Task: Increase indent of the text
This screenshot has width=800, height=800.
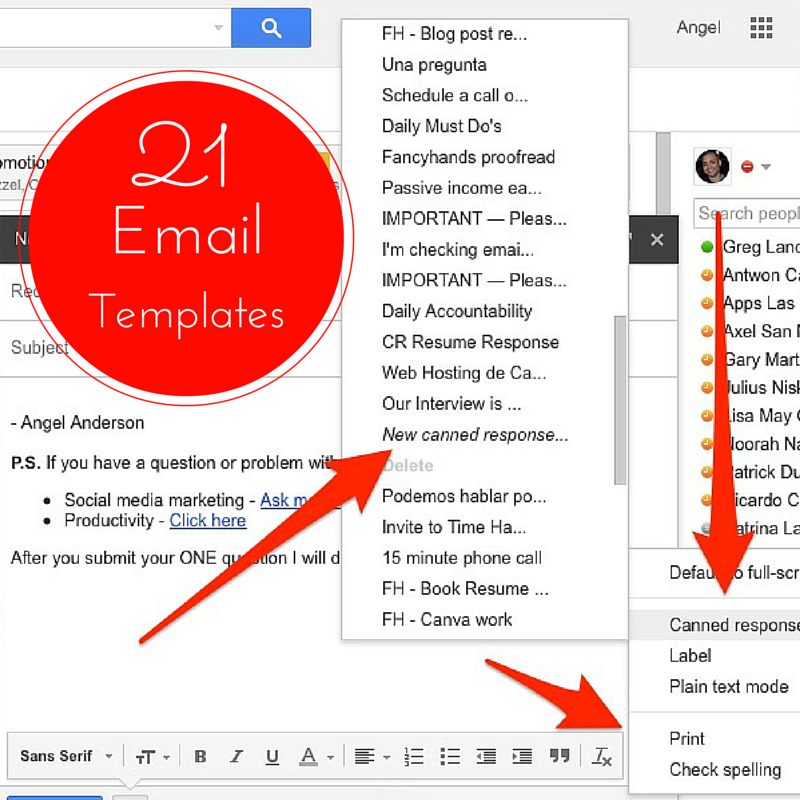Action: coord(522,757)
